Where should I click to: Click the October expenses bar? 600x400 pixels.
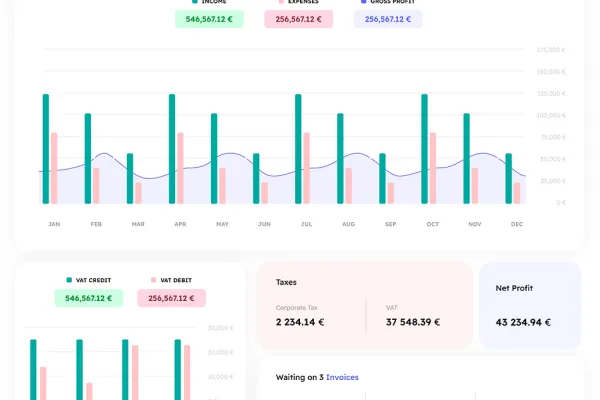coord(433,168)
